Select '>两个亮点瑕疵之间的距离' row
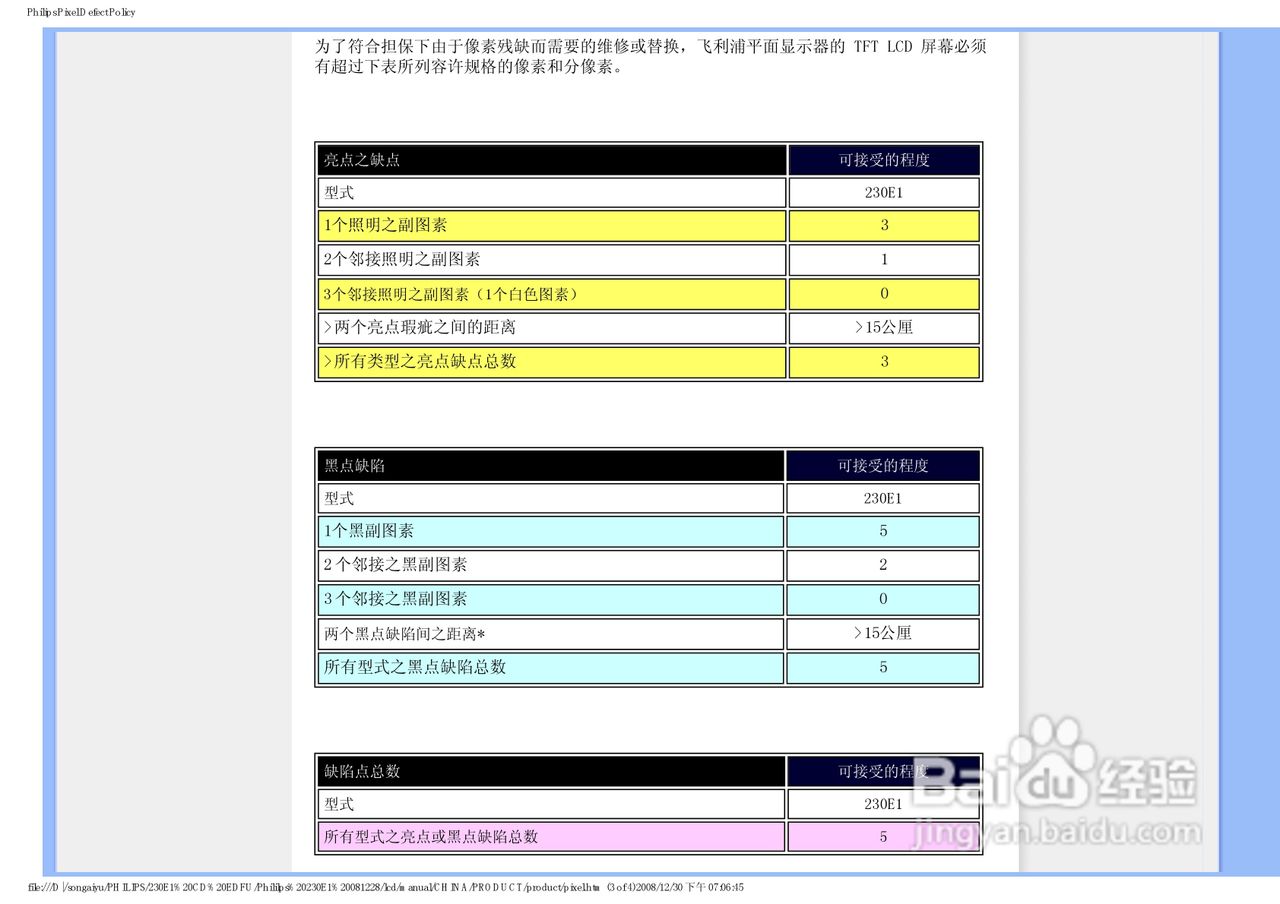Screen dimensions: 1280x904 tap(552, 328)
